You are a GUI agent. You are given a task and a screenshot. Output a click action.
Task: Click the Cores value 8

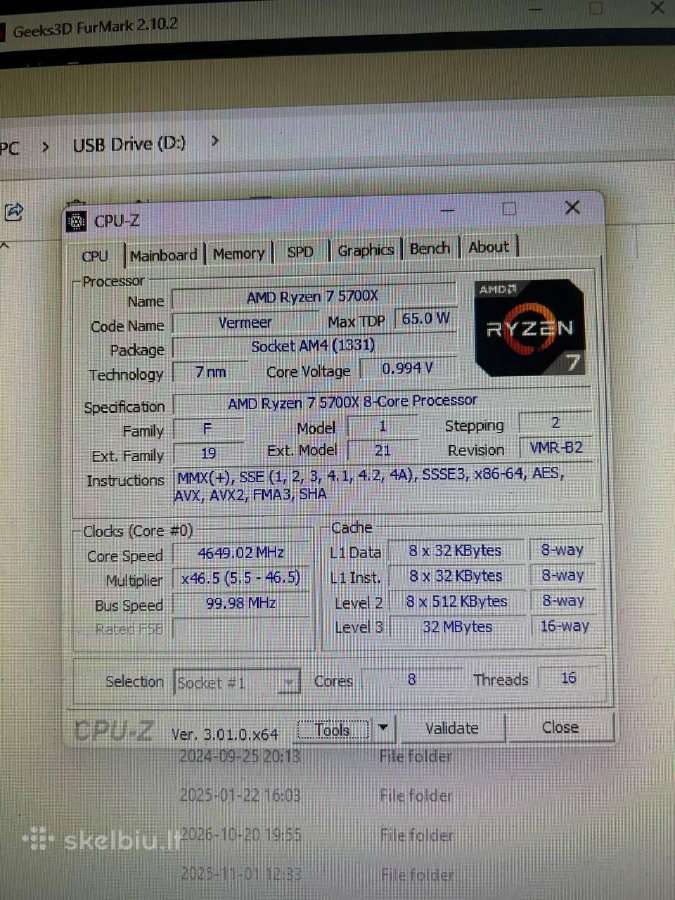coord(412,680)
